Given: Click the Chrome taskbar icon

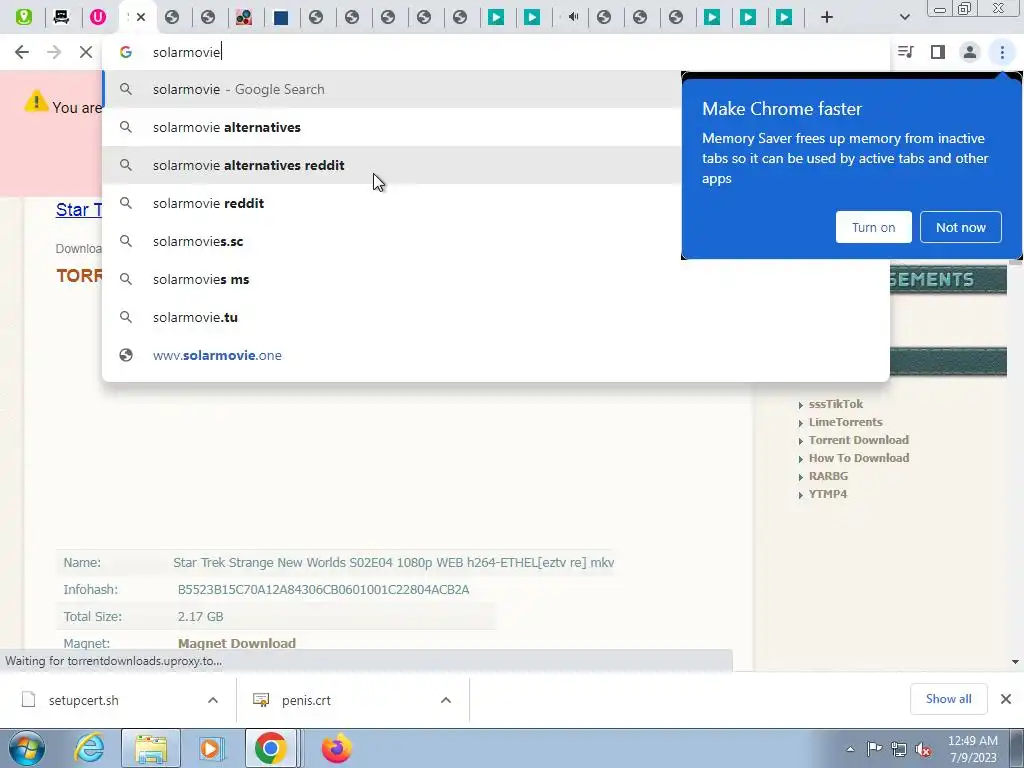Looking at the screenshot, I should tap(271, 748).
